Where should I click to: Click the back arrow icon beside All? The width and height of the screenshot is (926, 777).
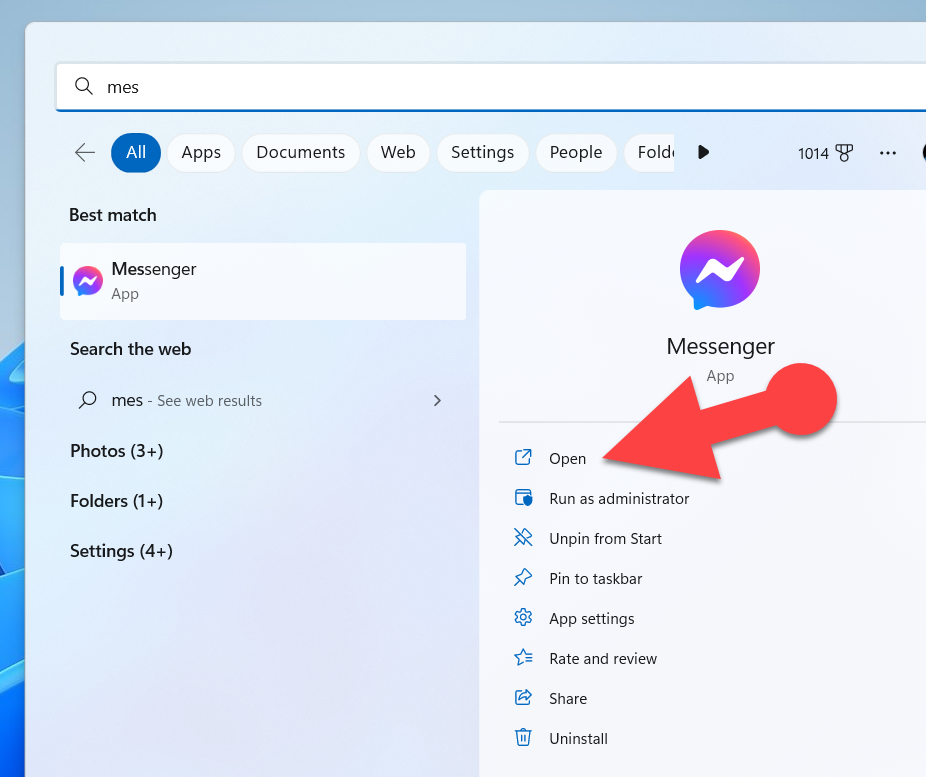84,152
